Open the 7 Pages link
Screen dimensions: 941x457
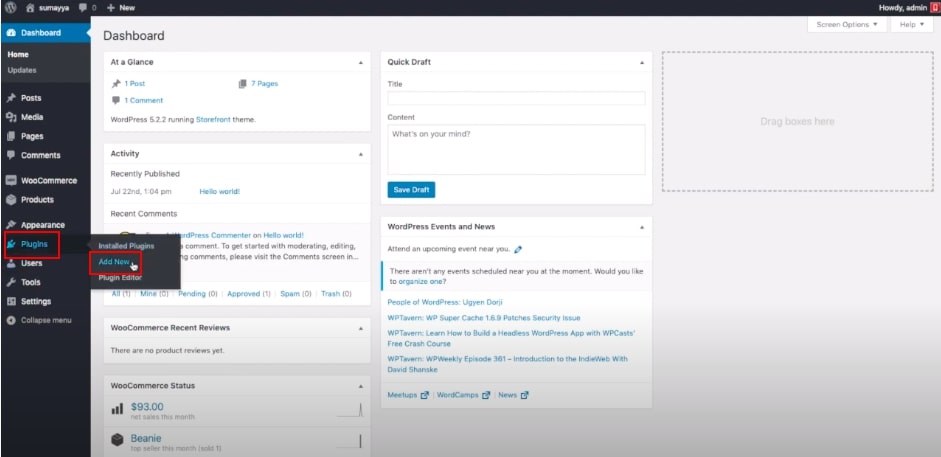(265, 84)
